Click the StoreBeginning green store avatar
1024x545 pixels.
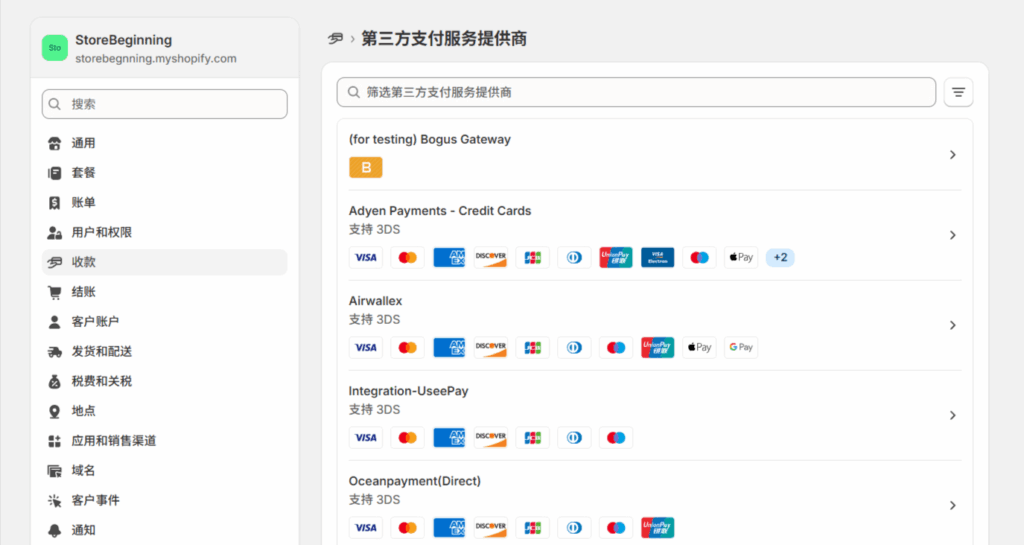pyautogui.click(x=55, y=48)
